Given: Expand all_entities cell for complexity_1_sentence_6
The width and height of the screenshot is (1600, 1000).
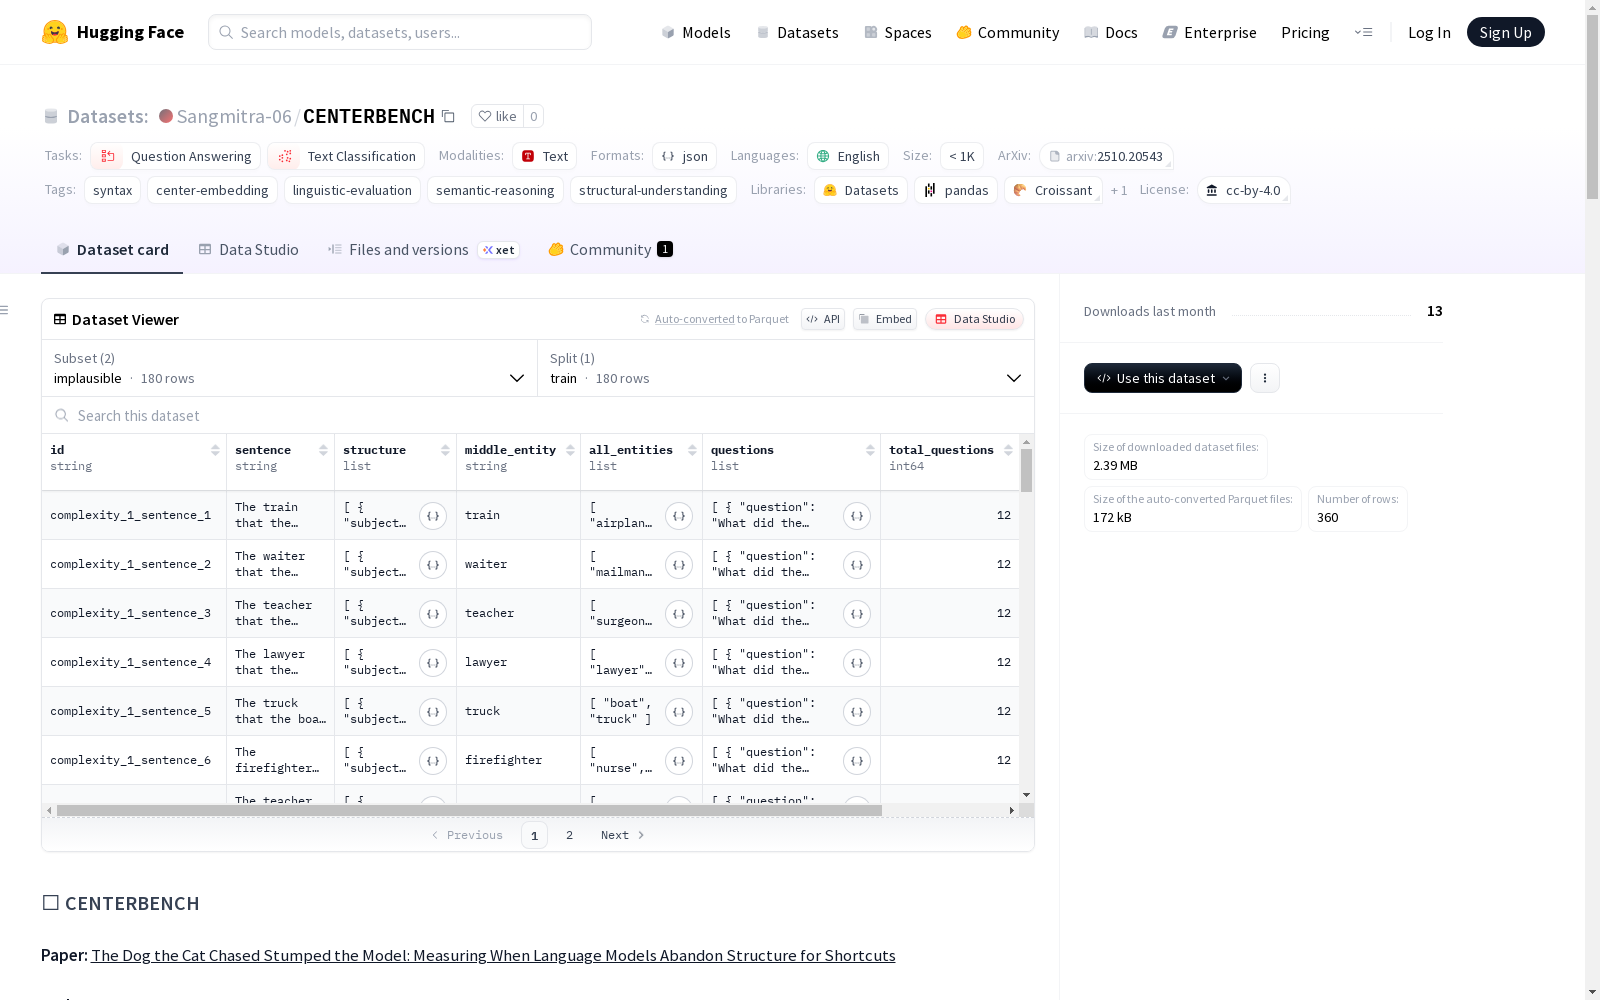Looking at the screenshot, I should pos(679,761).
